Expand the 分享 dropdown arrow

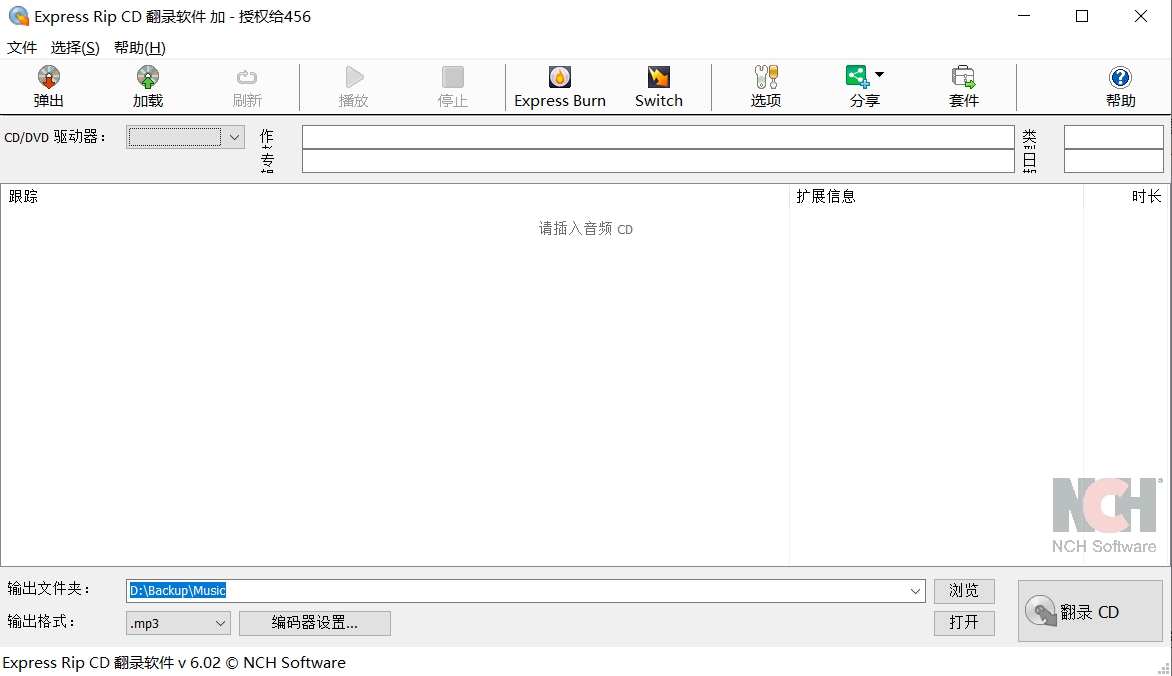click(880, 74)
